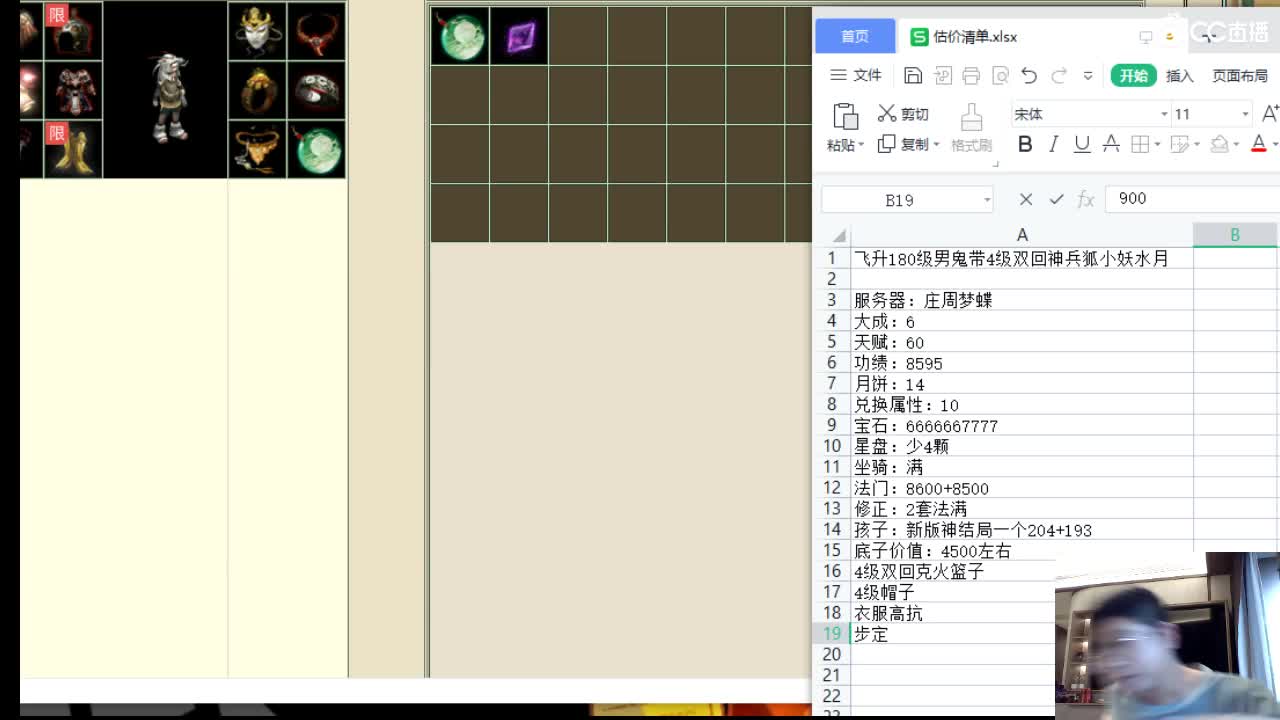Click the confirm checkmark in formula bar

tap(1056, 199)
